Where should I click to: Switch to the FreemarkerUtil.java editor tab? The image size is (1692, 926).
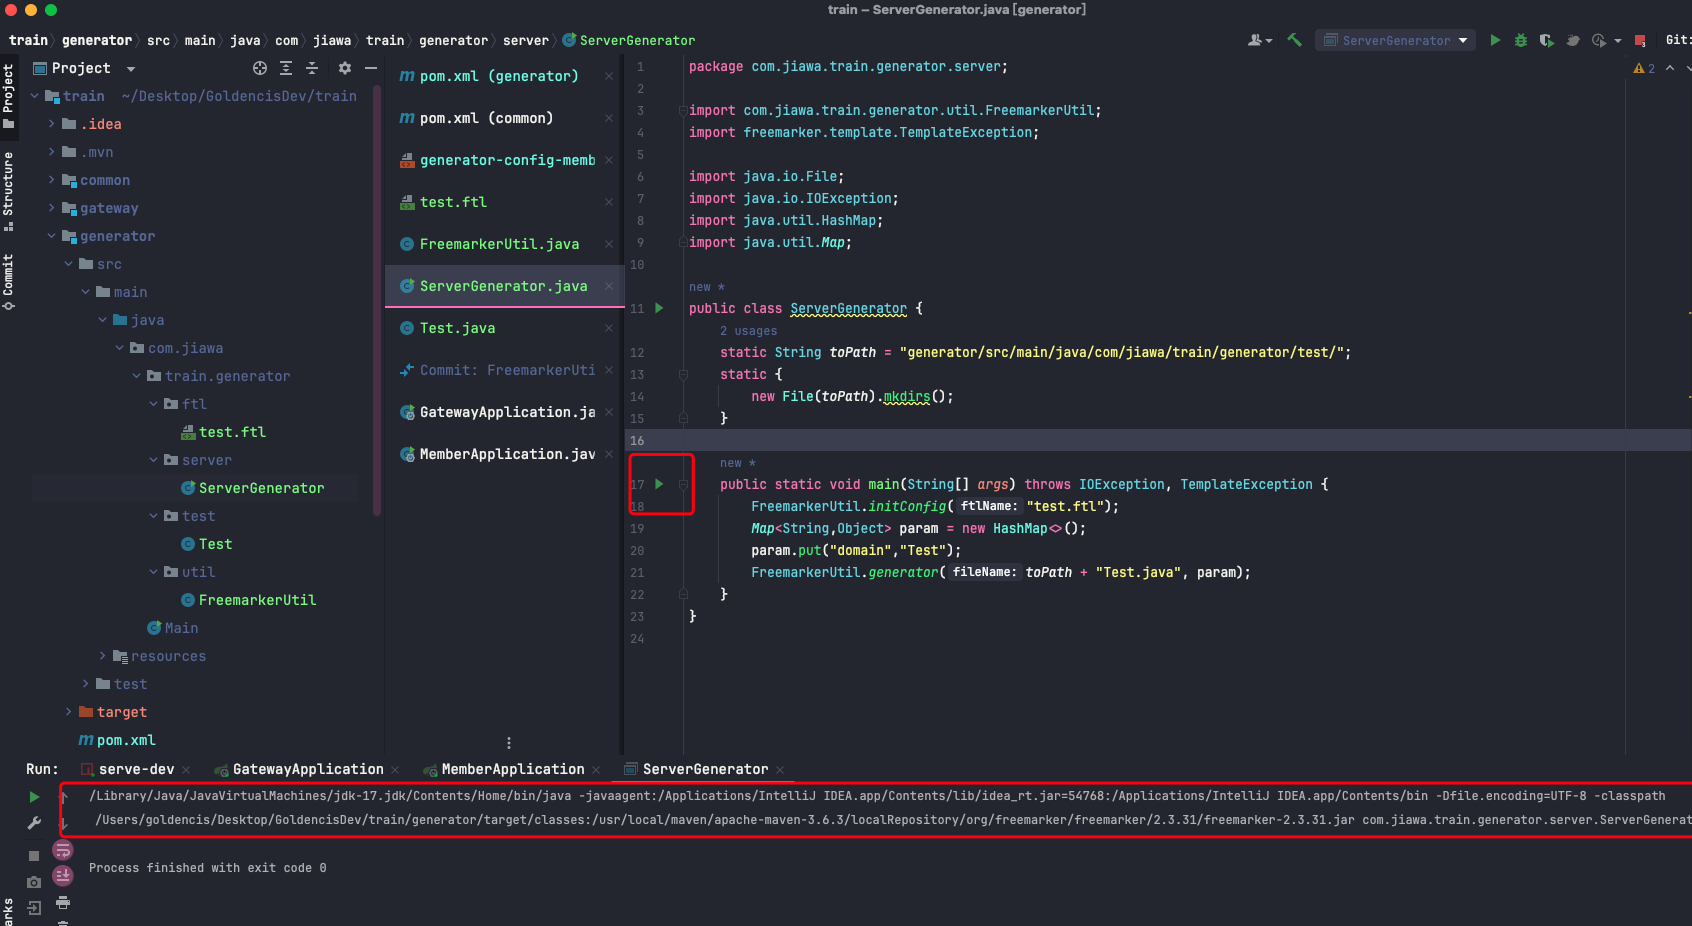pos(499,244)
